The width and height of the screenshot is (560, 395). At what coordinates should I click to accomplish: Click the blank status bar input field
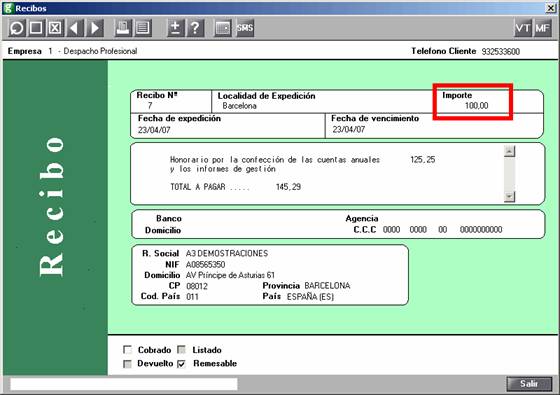tap(124, 384)
